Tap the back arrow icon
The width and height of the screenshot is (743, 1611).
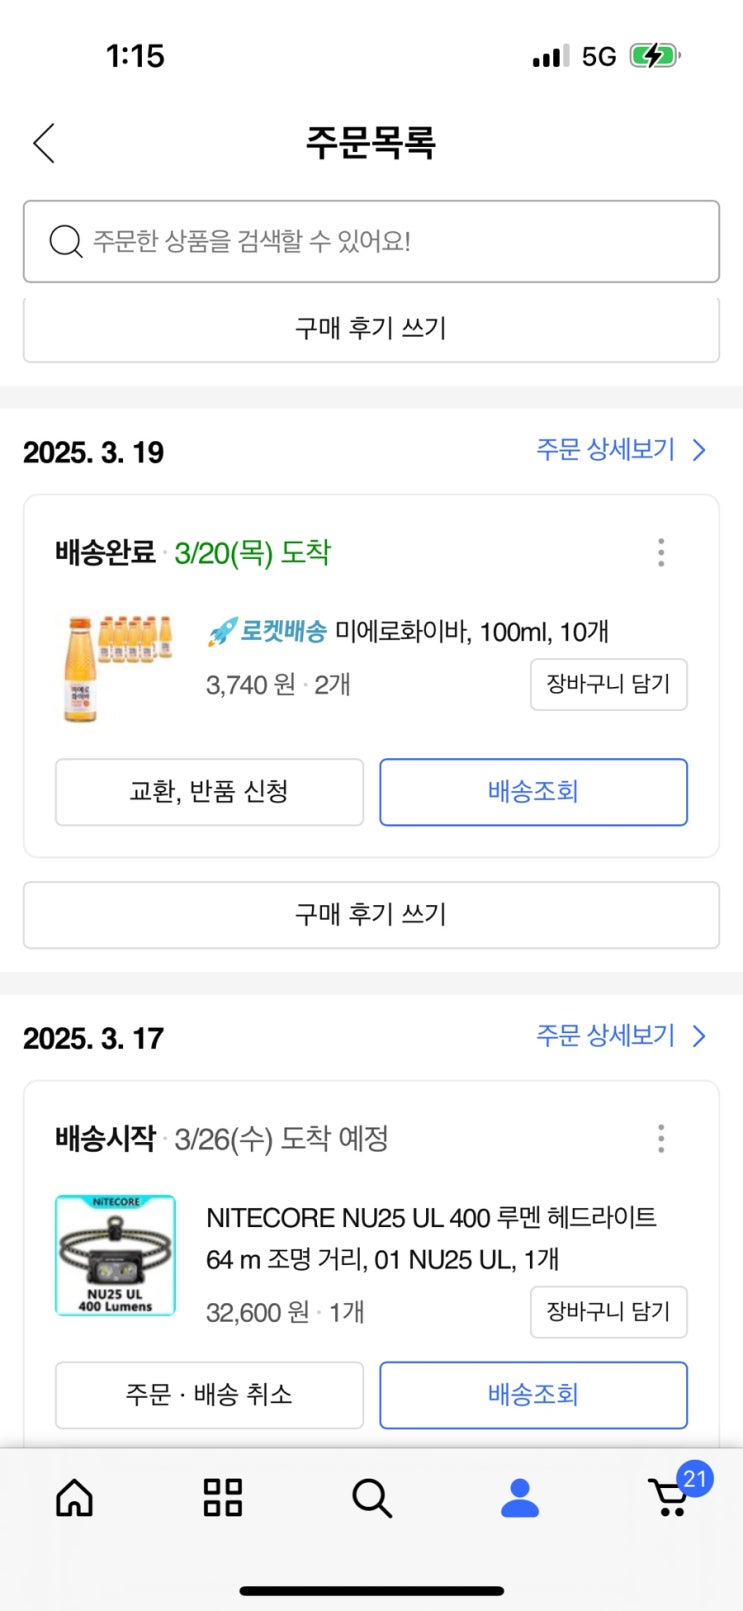(x=44, y=143)
